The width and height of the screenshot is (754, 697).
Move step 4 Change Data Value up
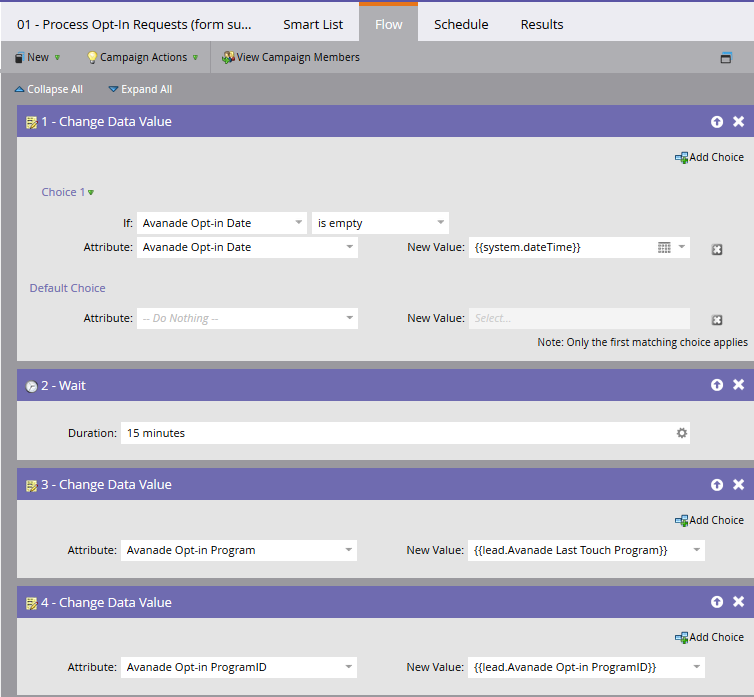[717, 602]
